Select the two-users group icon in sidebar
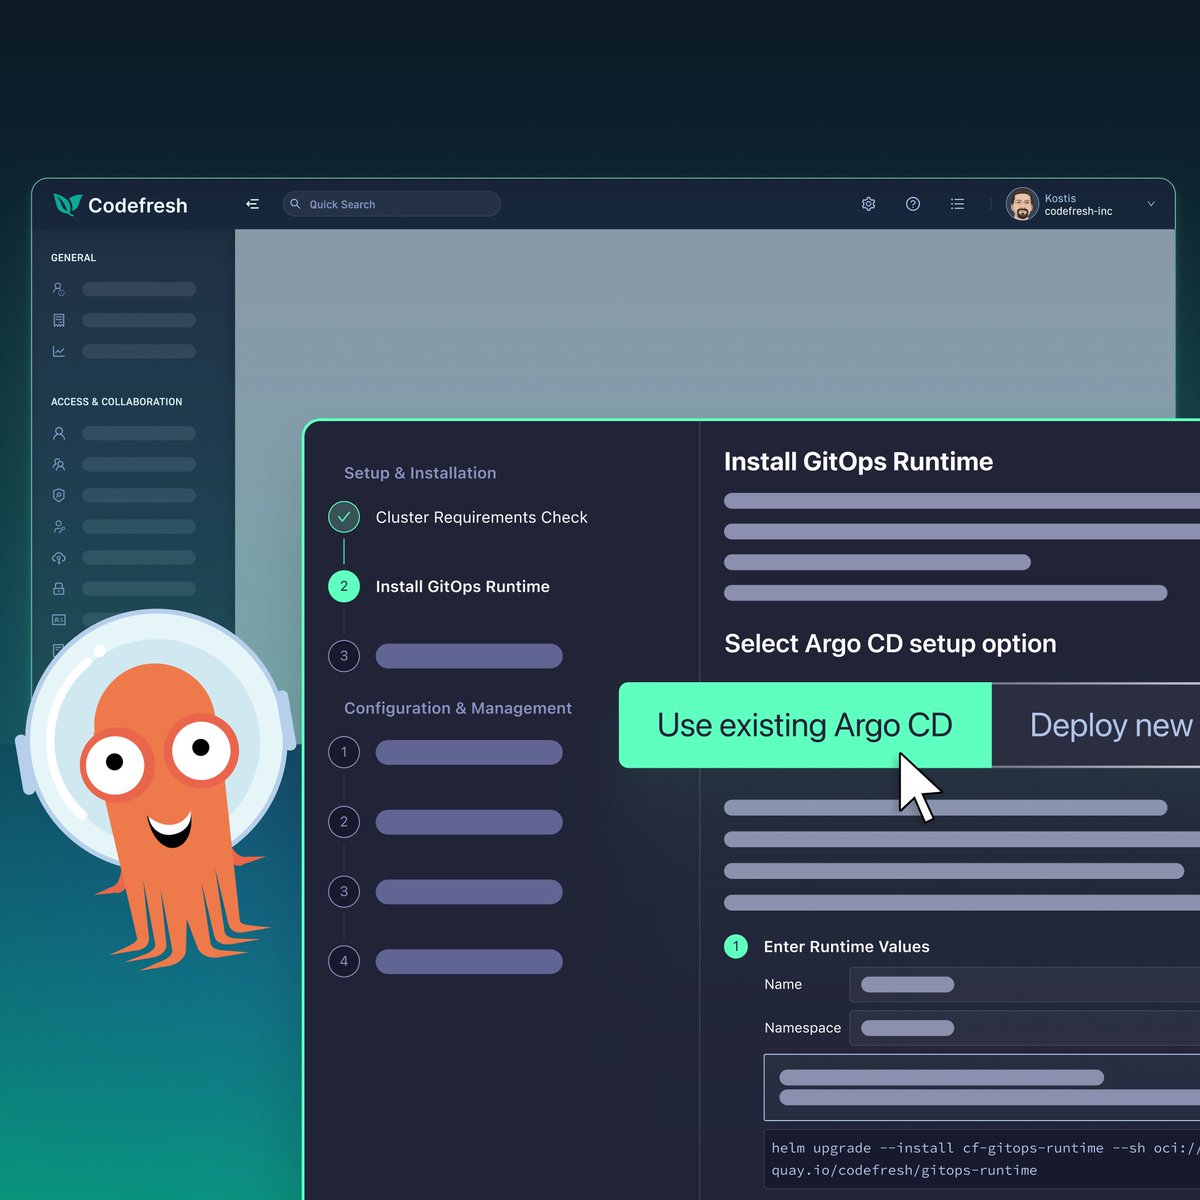This screenshot has height=1200, width=1200. pos(59,464)
